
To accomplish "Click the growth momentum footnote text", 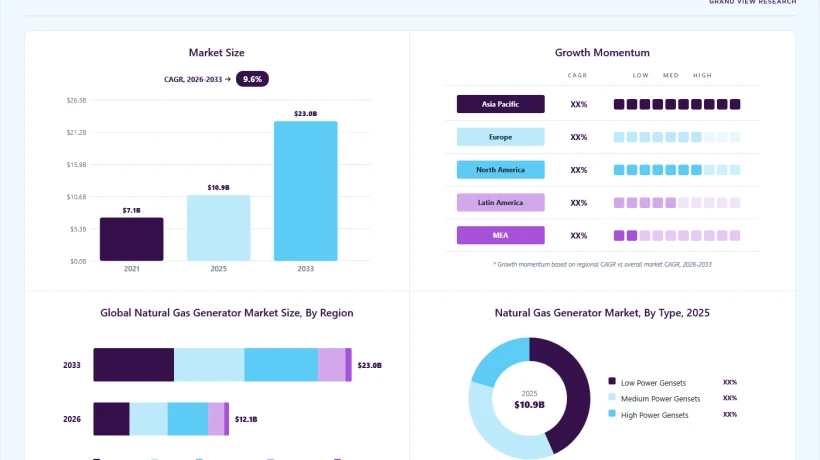I will click(x=602, y=264).
